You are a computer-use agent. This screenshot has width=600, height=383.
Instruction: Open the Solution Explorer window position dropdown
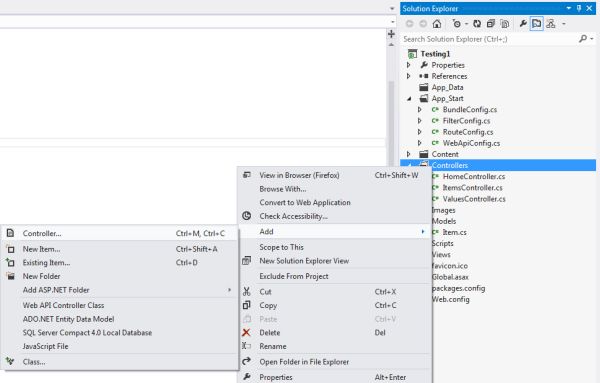pos(569,8)
